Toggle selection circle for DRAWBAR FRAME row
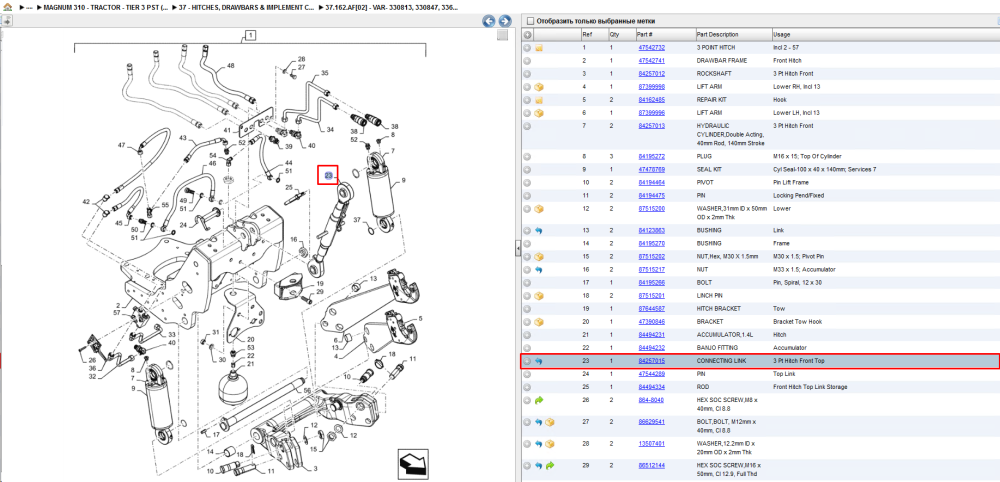 pos(527,61)
